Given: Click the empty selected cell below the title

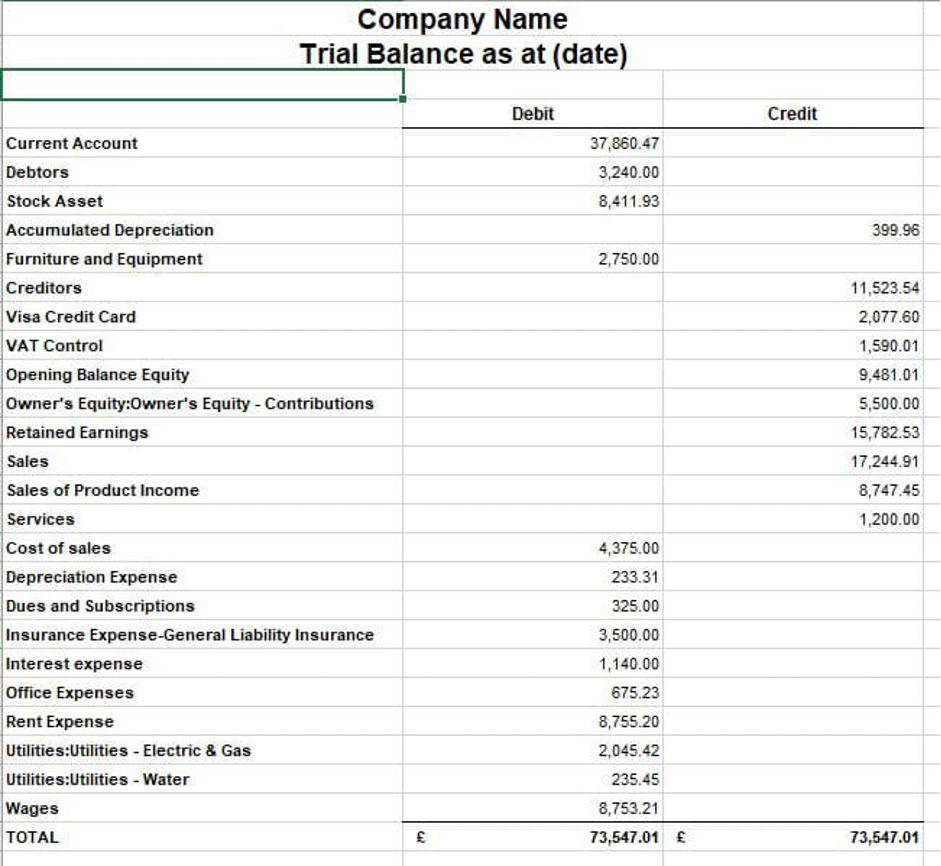Looking at the screenshot, I should (x=201, y=85).
